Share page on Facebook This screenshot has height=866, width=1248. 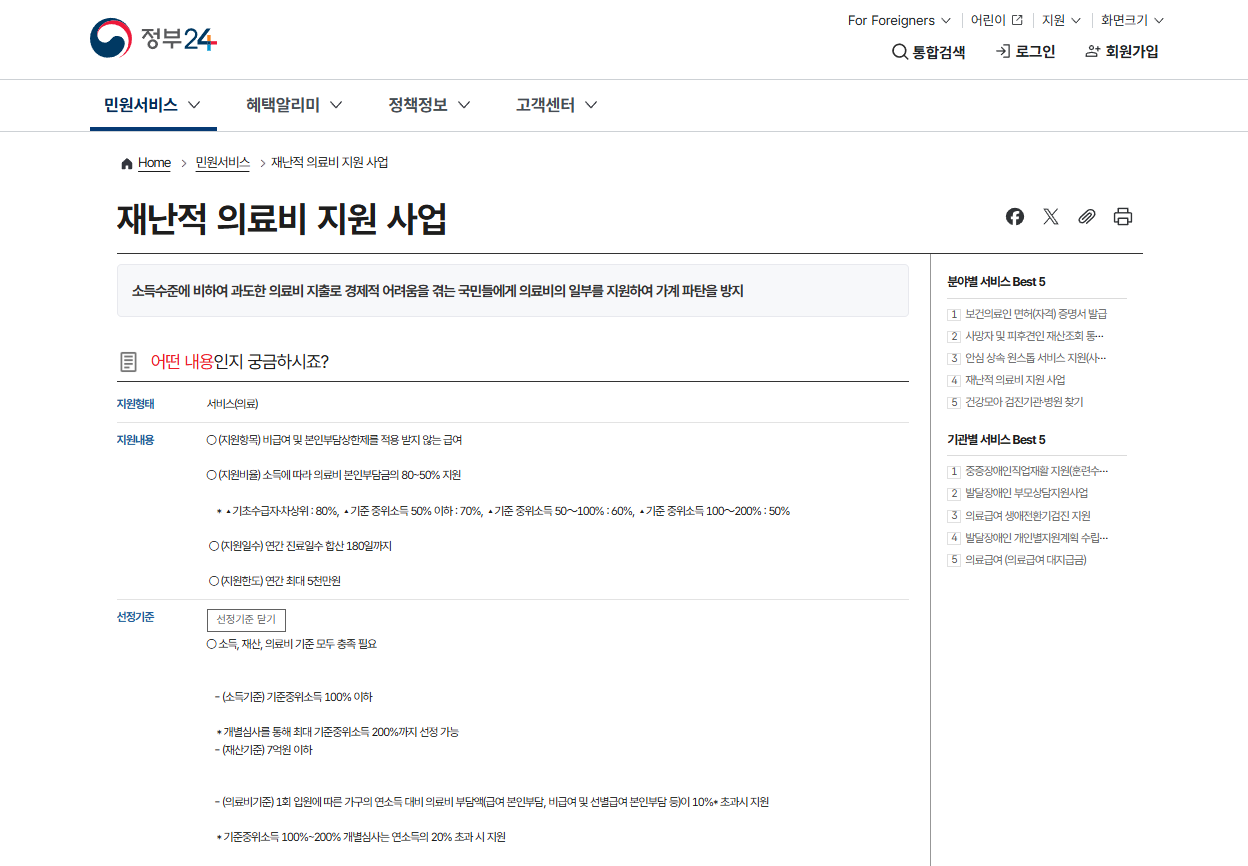1014,216
